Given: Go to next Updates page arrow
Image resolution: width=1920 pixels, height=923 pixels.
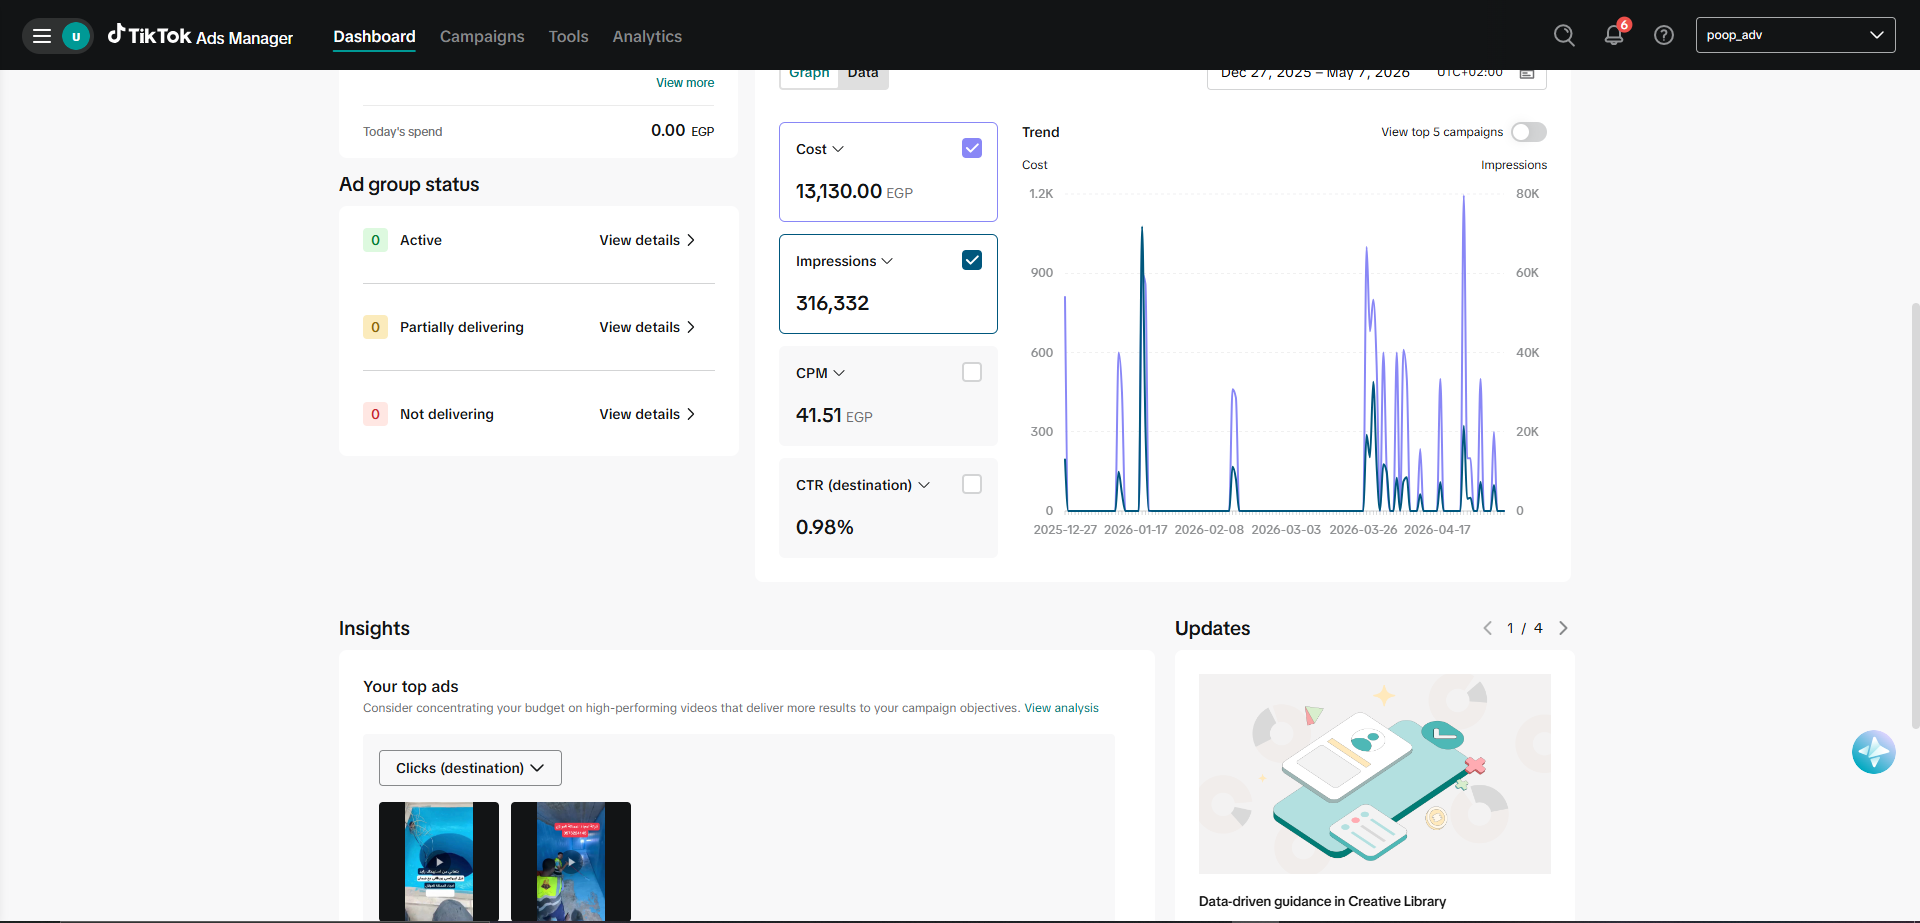Looking at the screenshot, I should (x=1563, y=628).
